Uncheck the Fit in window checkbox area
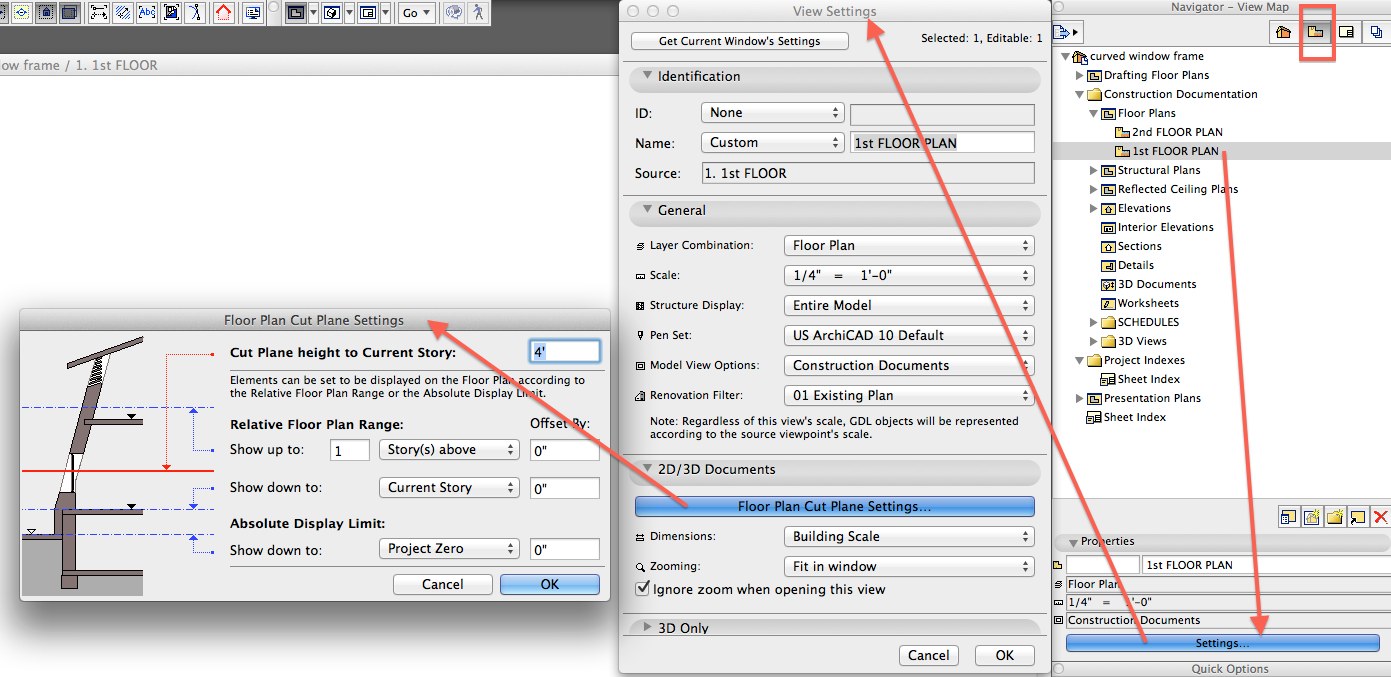1391x677 pixels. (x=908, y=566)
